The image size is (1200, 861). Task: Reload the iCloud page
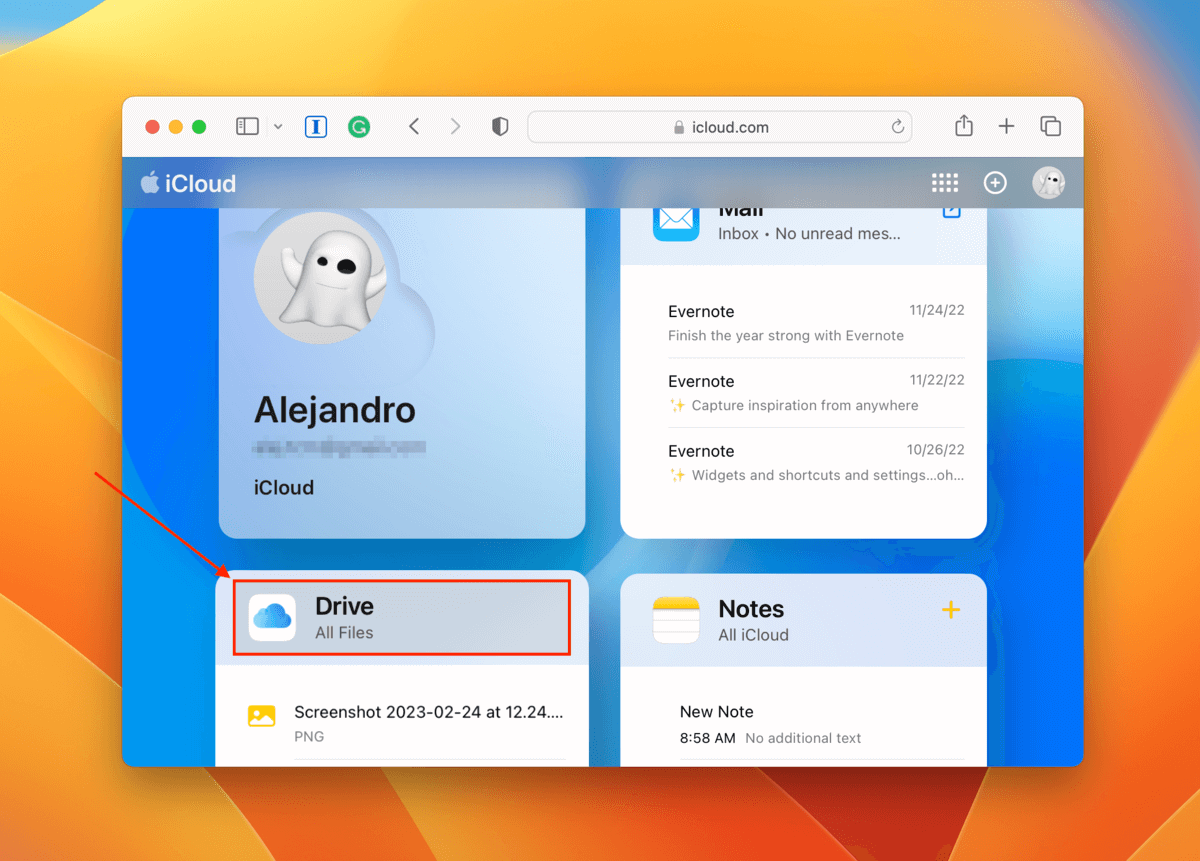point(897,127)
